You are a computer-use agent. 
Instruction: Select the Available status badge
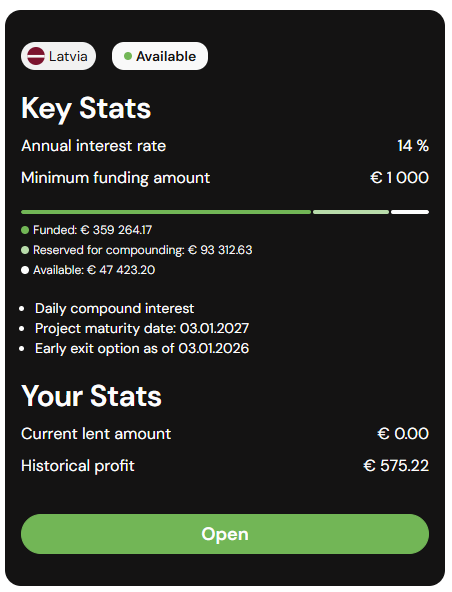[x=160, y=56]
